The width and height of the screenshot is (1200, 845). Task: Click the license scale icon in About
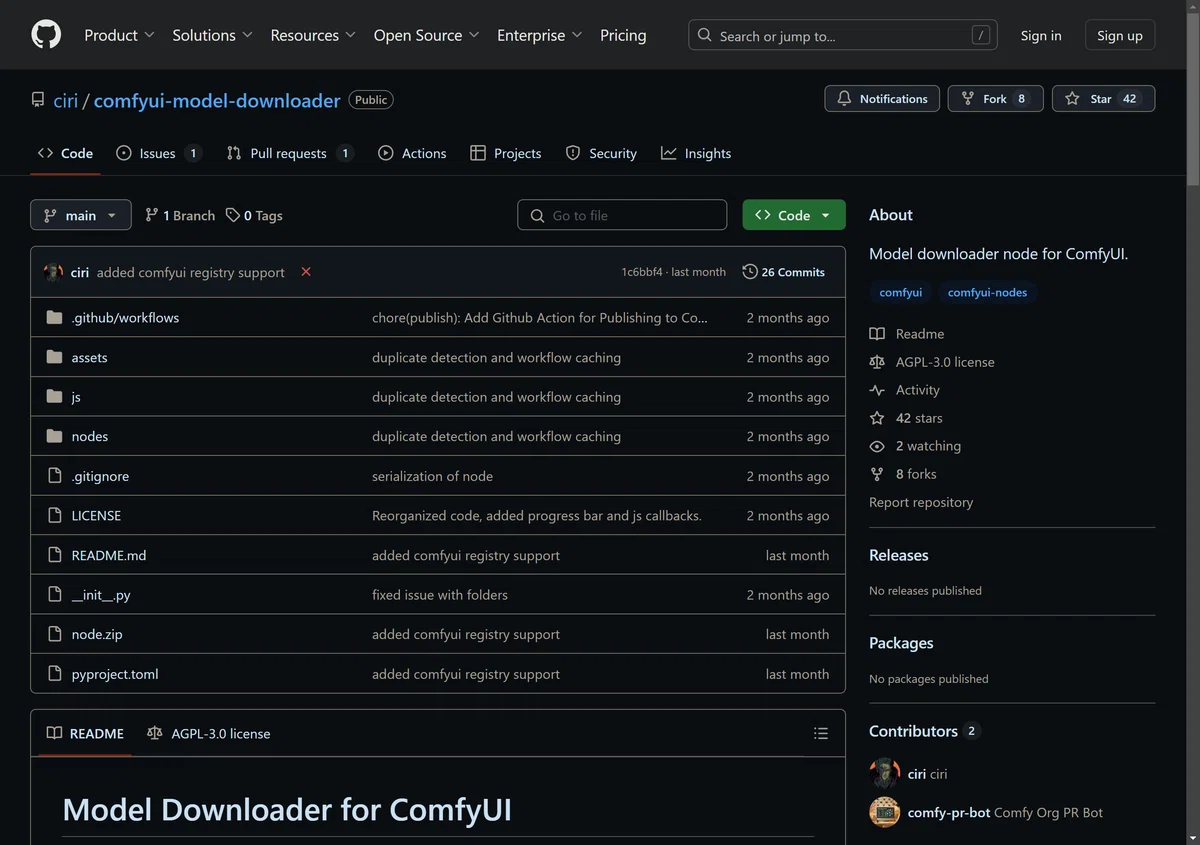pyautogui.click(x=877, y=362)
